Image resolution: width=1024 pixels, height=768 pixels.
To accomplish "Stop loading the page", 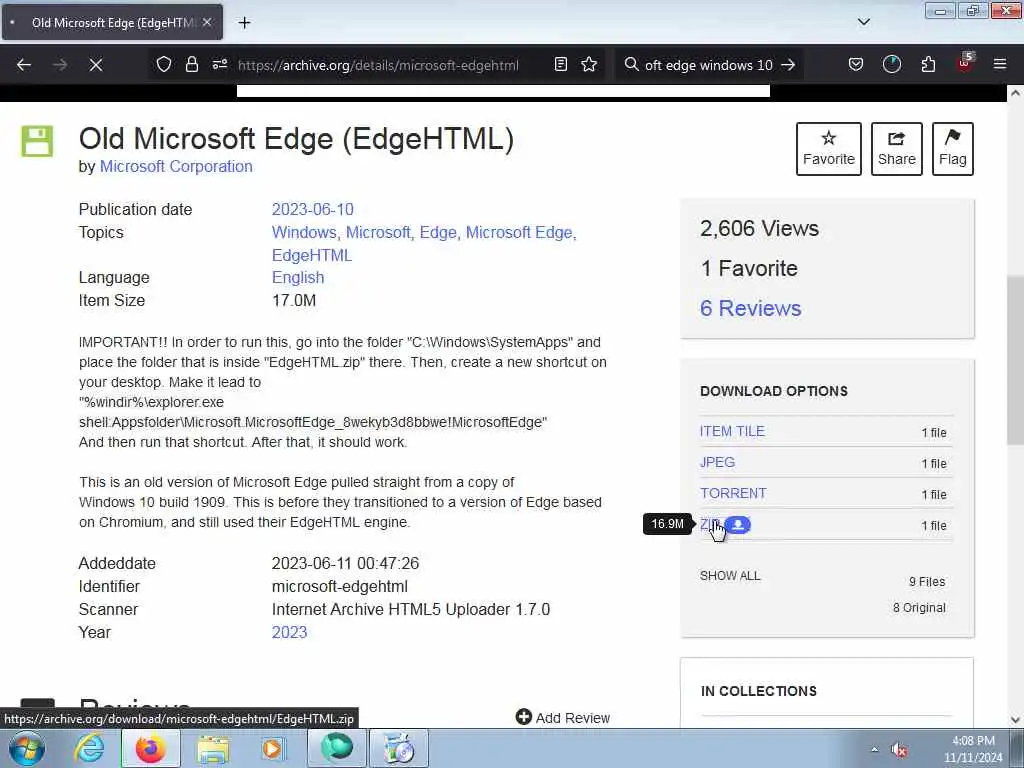I will pos(95,65).
